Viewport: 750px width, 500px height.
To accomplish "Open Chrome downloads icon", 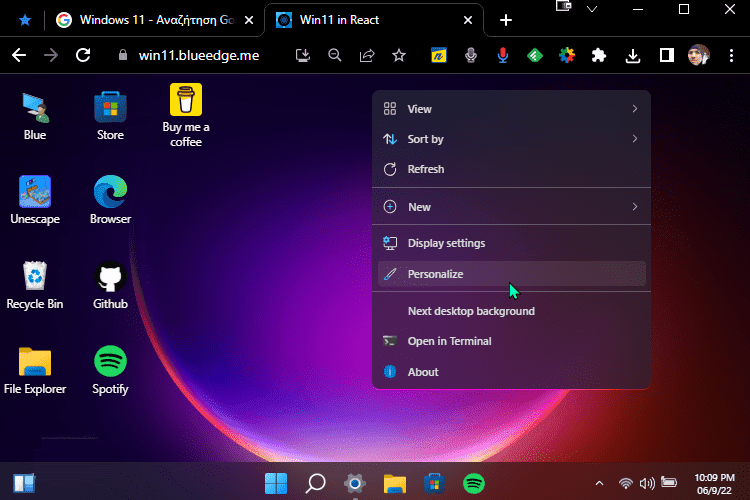I will 633,56.
